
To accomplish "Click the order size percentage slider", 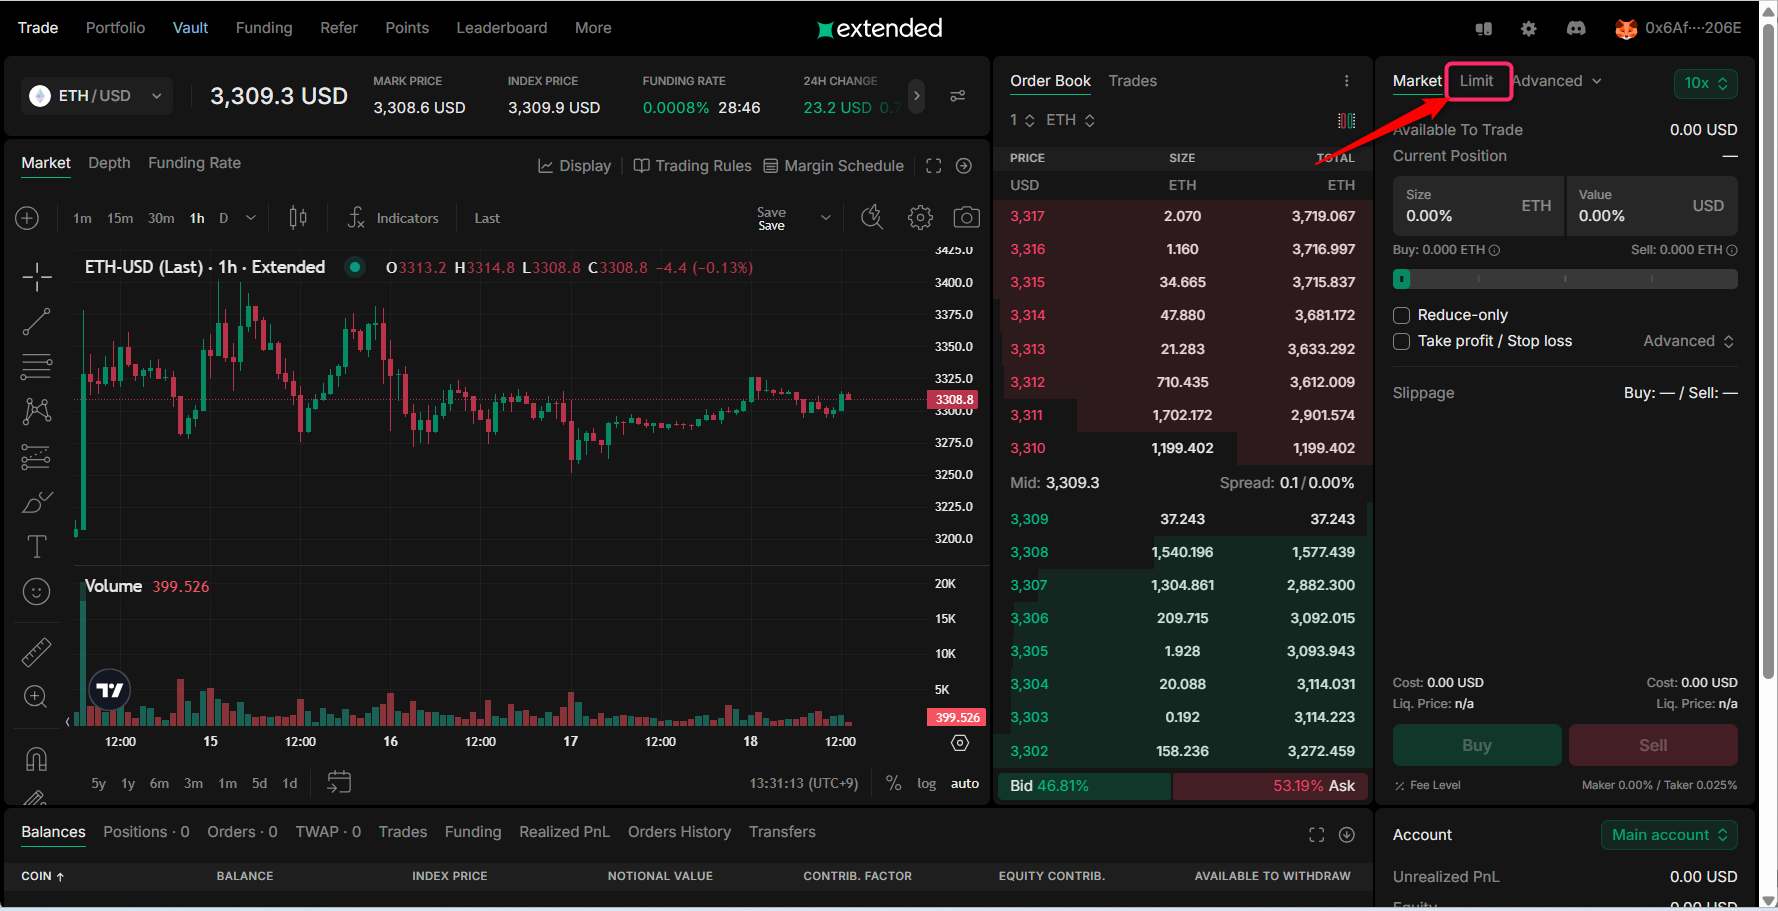I will [x=1565, y=279].
